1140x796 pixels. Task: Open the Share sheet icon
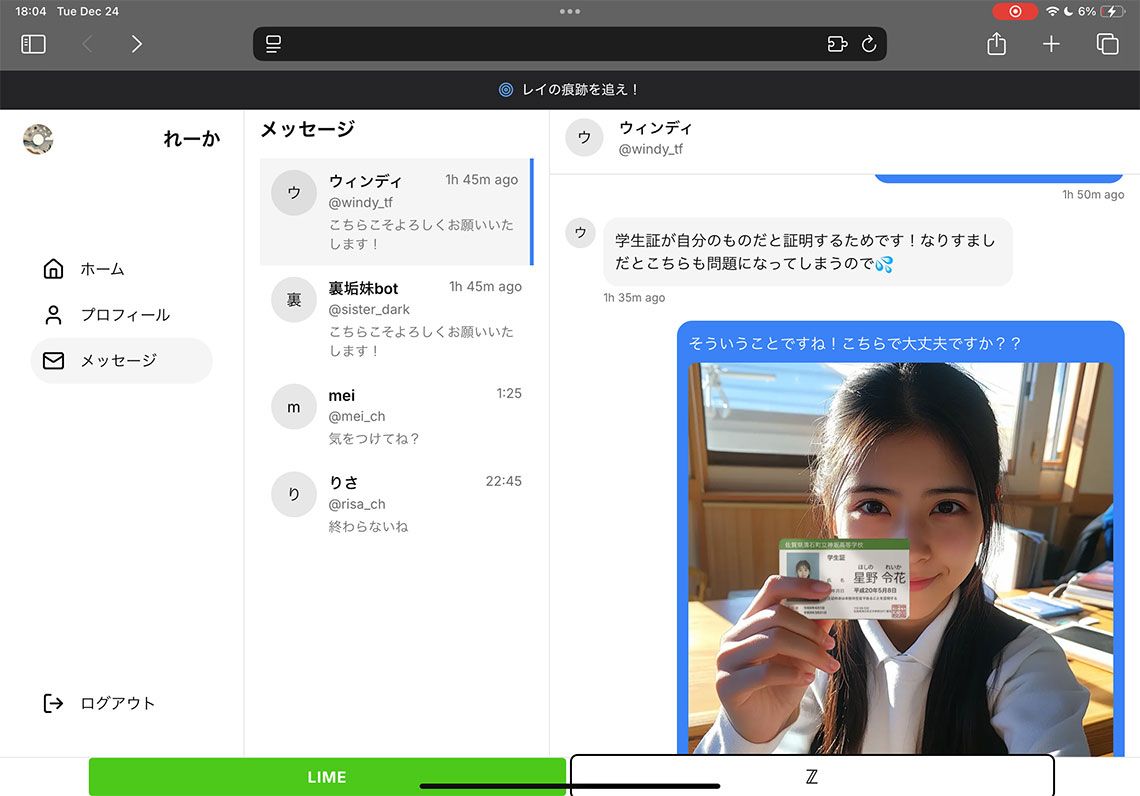[x=995, y=43]
